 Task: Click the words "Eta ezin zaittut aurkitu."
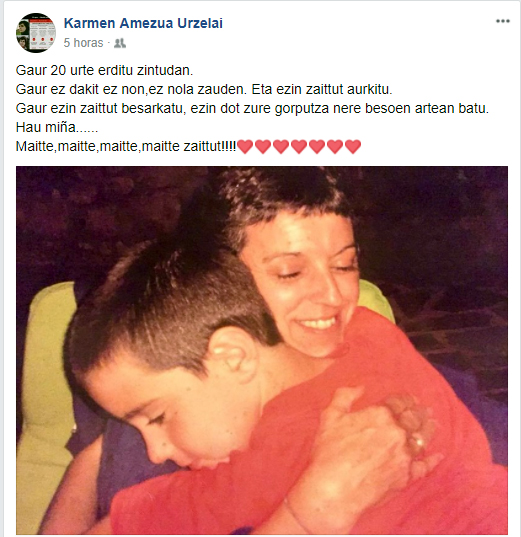pyautogui.click(x=322, y=89)
